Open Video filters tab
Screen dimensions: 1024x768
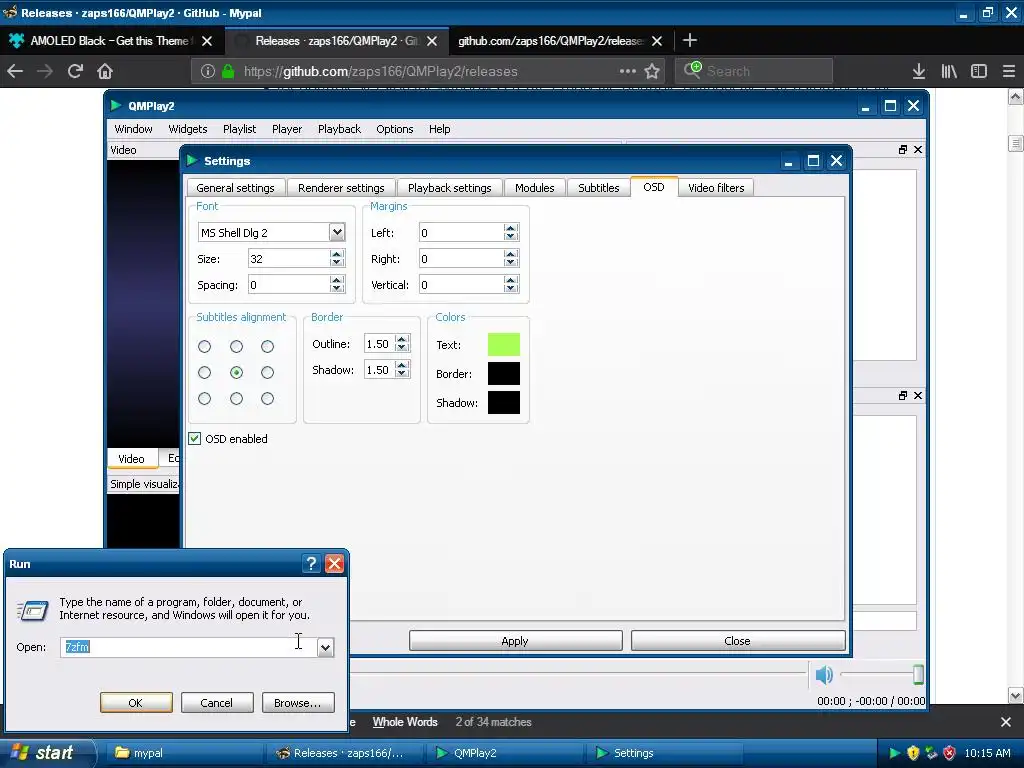pyautogui.click(x=716, y=187)
